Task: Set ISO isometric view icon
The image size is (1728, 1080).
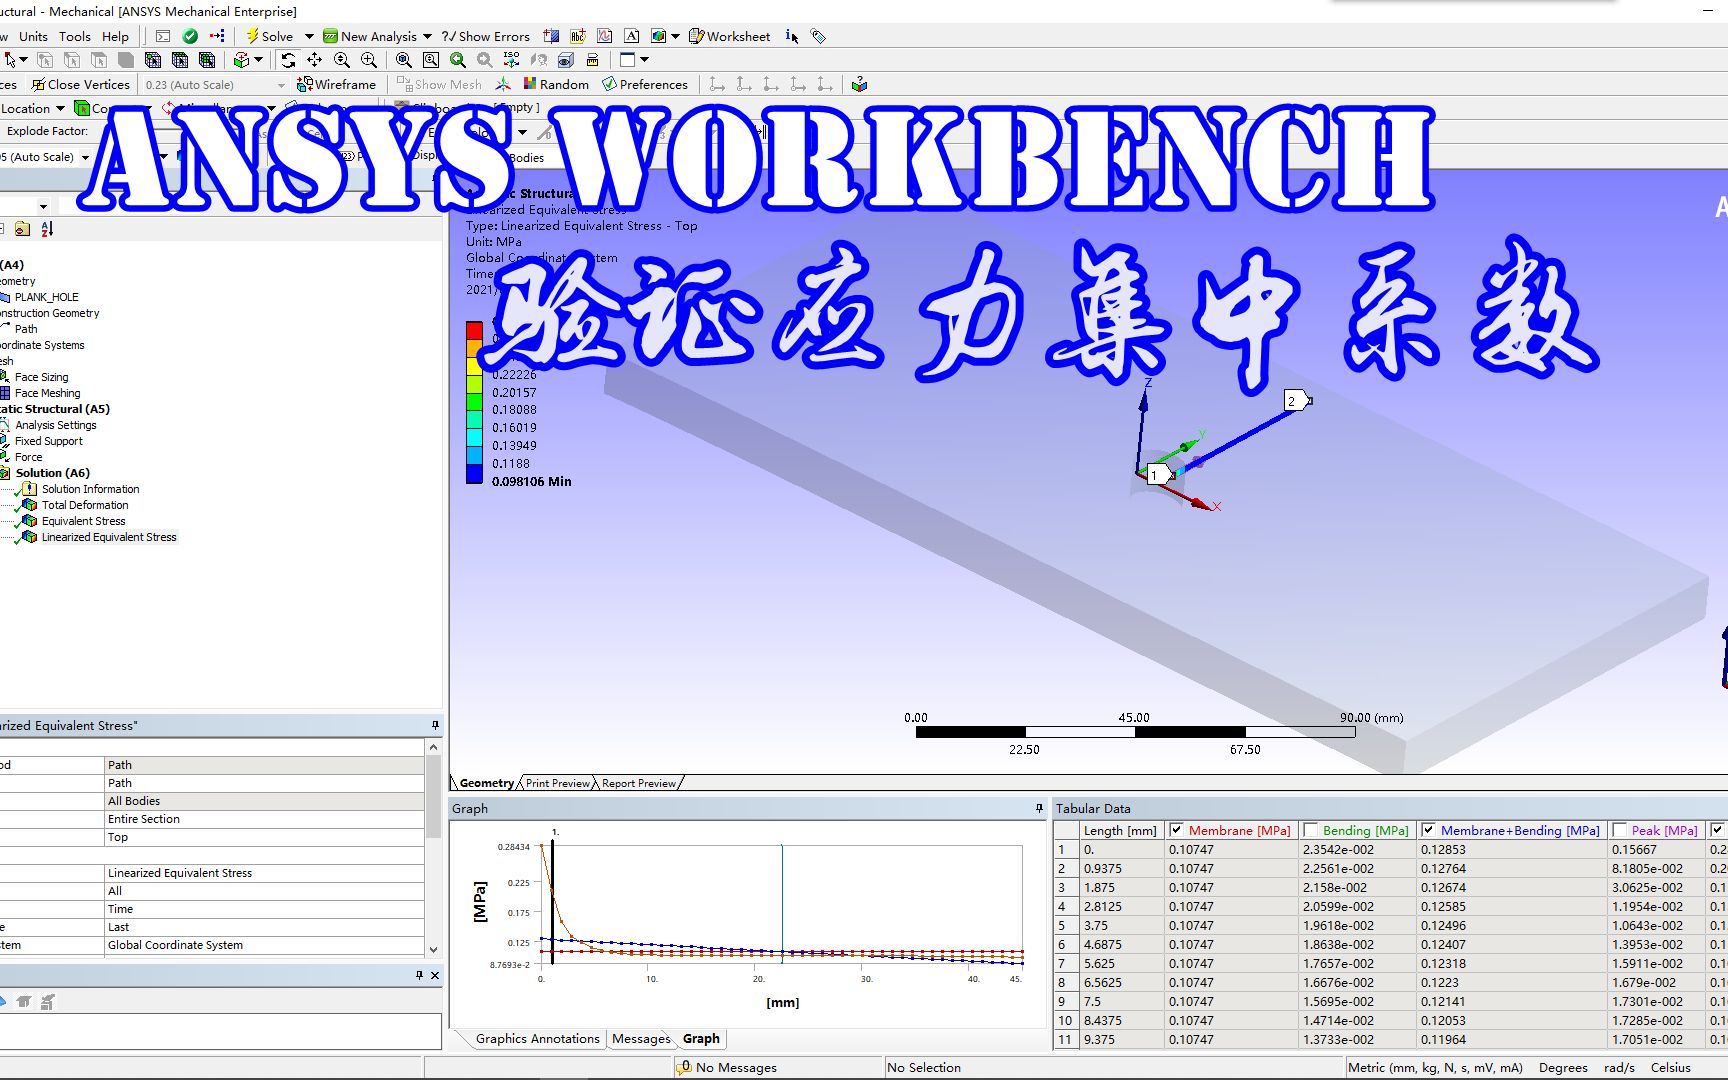Action: point(511,60)
